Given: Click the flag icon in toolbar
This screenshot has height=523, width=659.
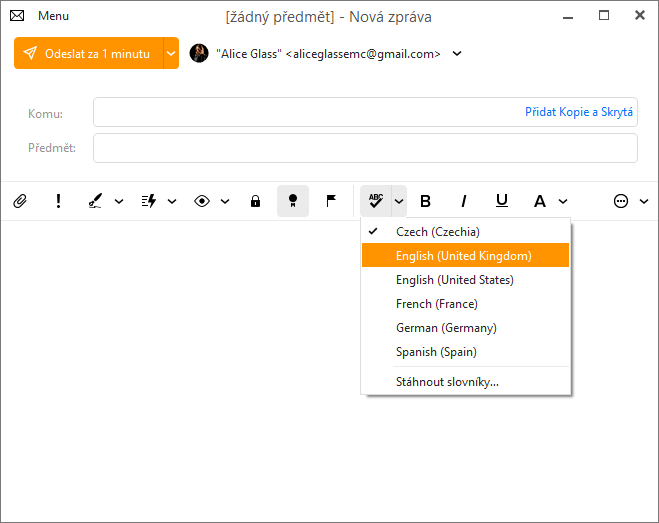Looking at the screenshot, I should point(331,201).
